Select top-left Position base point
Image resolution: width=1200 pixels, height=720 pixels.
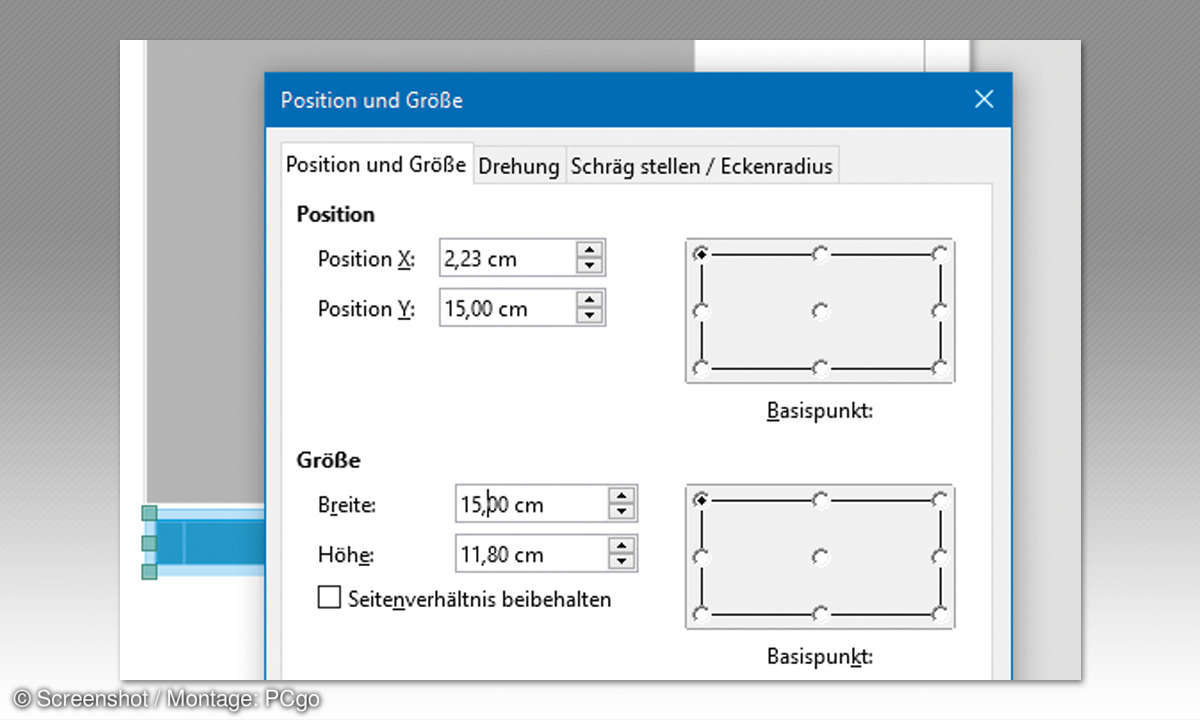coord(701,254)
